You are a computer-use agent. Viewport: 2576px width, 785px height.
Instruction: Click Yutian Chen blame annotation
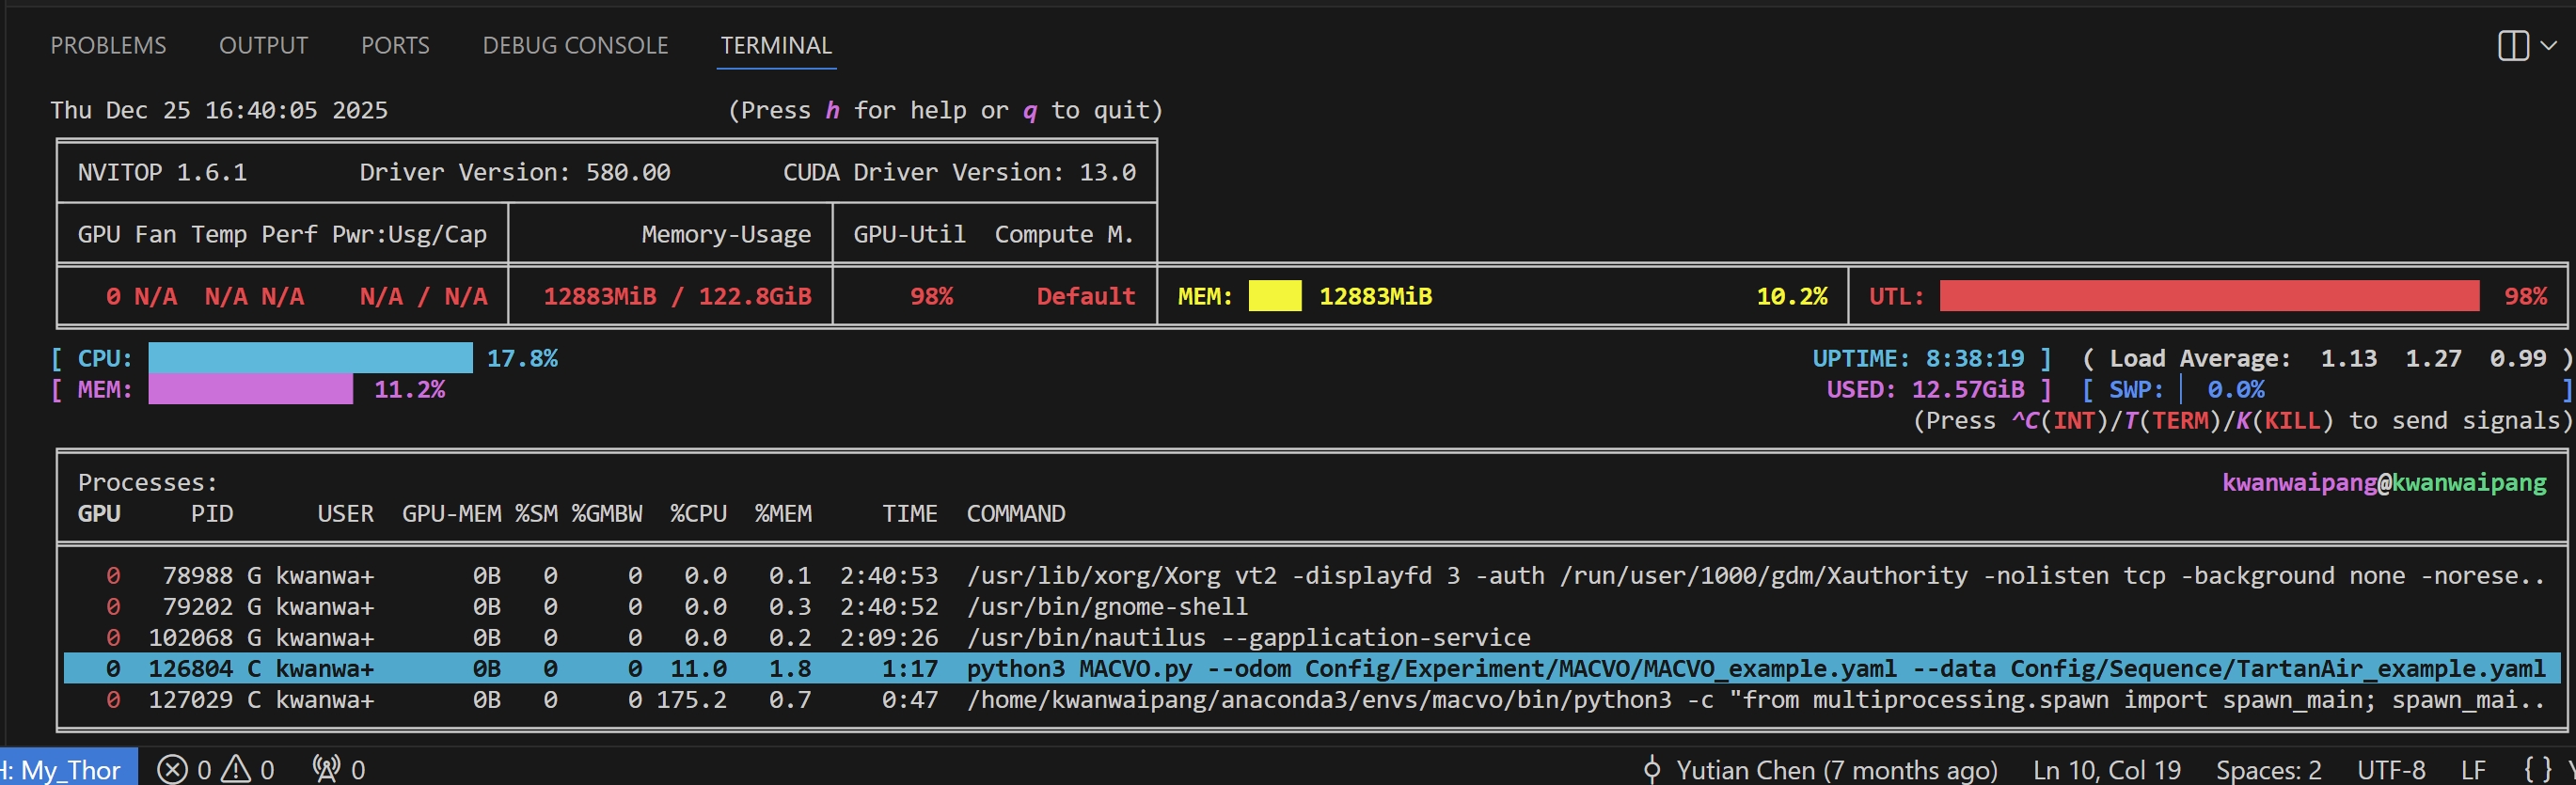pos(1836,770)
